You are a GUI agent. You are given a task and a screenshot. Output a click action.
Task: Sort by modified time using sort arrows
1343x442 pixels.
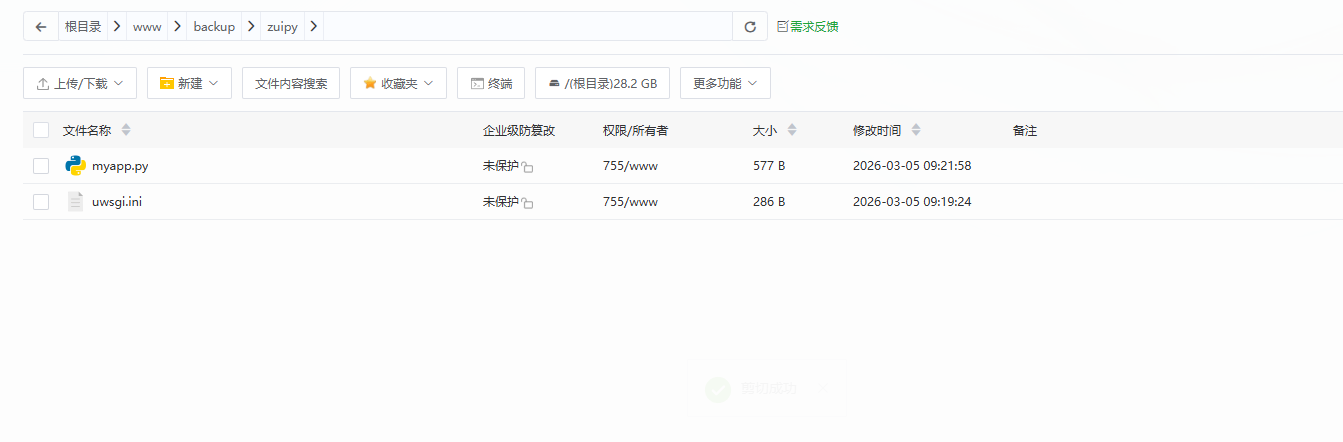916,130
